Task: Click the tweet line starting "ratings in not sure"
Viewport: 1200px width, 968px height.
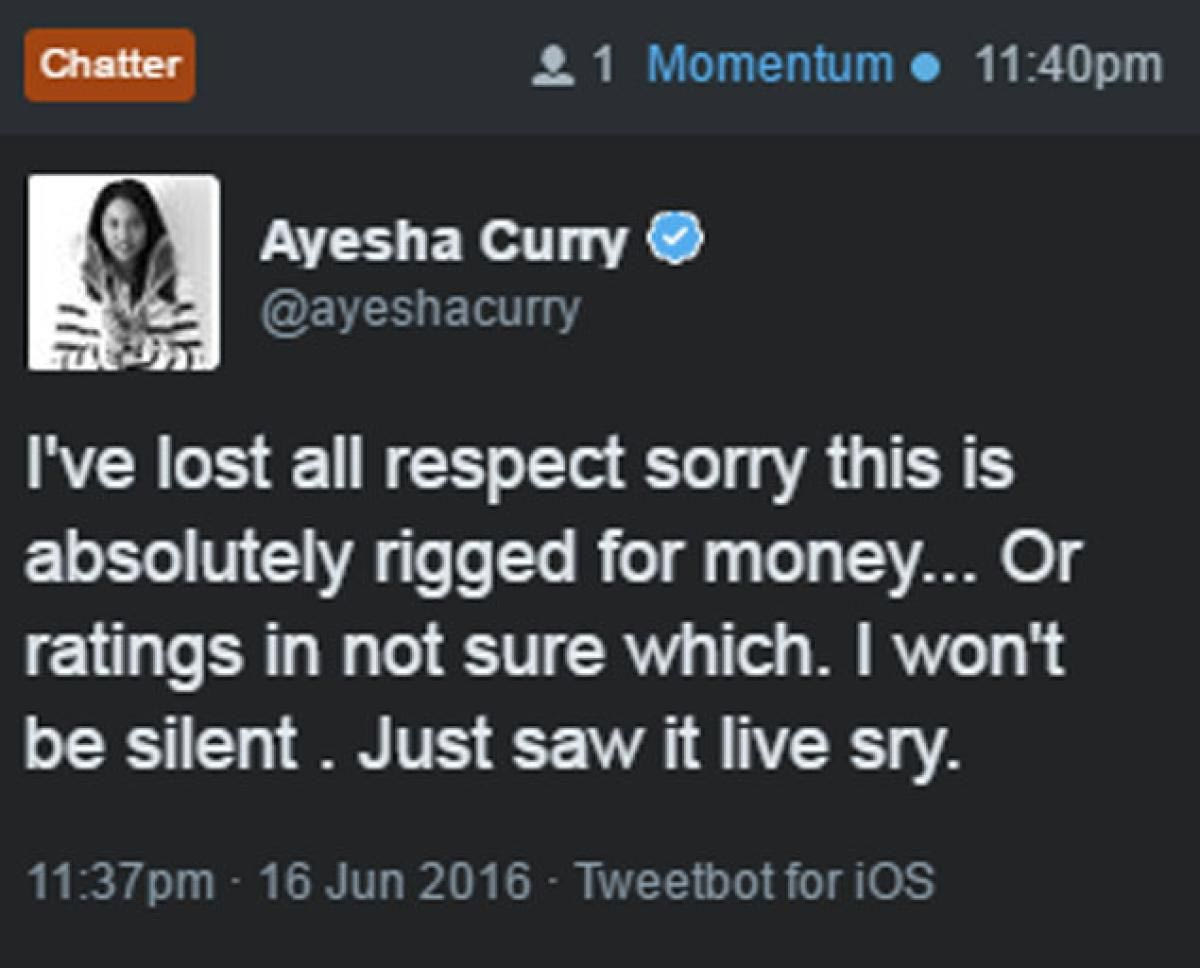Action: click(543, 652)
